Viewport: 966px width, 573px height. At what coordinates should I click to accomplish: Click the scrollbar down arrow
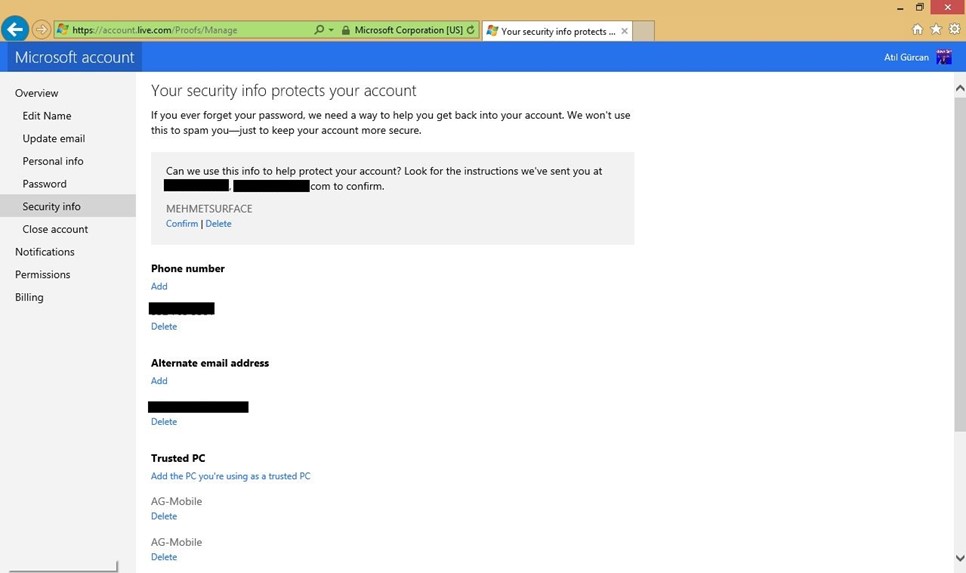pos(960,558)
